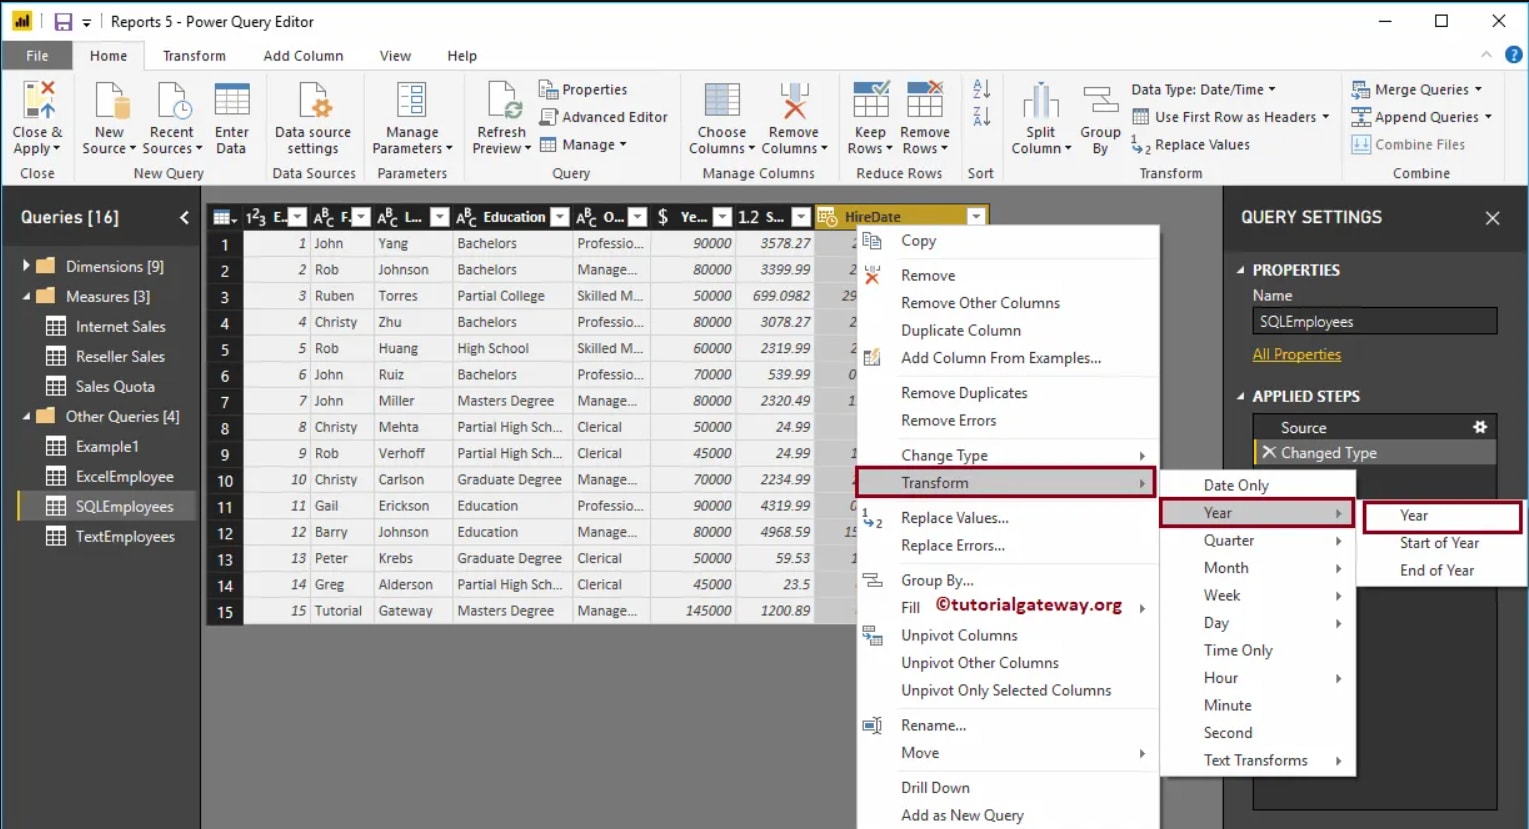1529x829 pixels.
Task: Open settings gear on the Source step
Action: click(1480, 426)
